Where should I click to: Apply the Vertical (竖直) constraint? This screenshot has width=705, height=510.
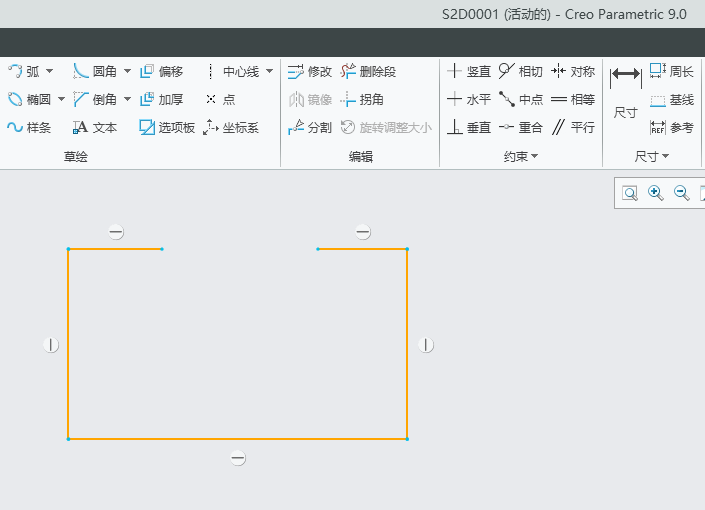469,71
